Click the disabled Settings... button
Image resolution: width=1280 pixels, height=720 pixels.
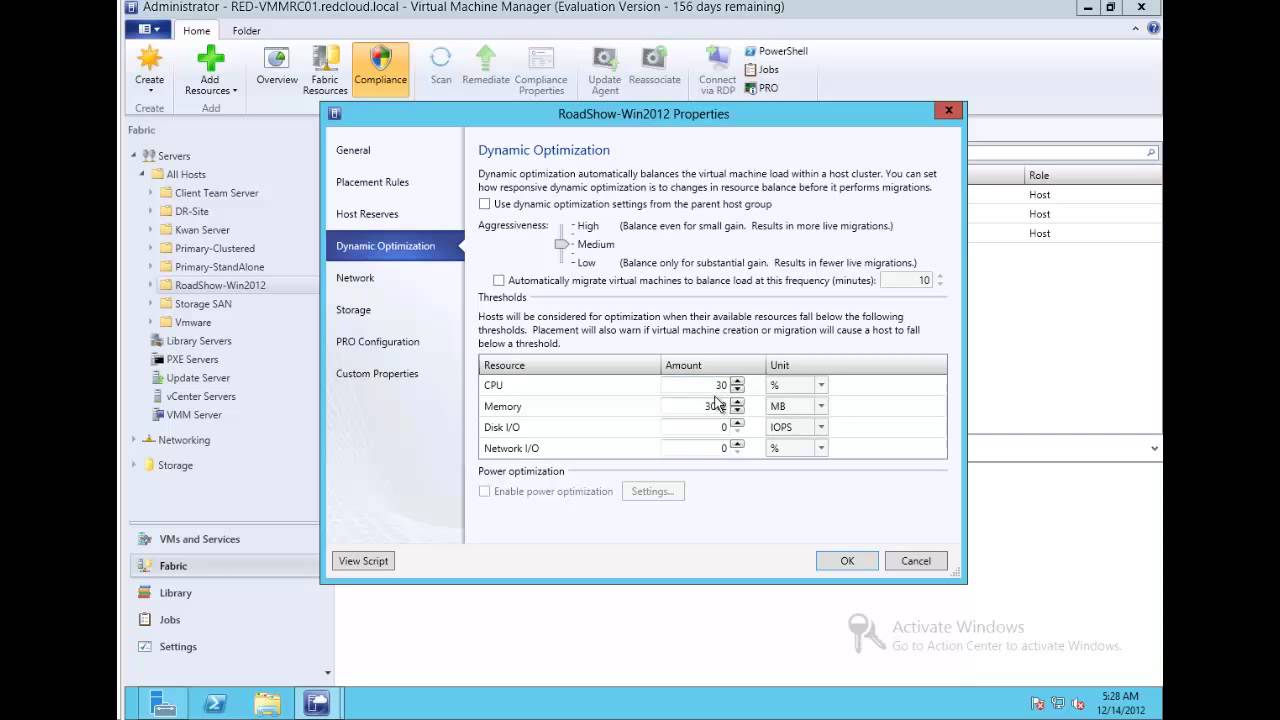tap(653, 492)
